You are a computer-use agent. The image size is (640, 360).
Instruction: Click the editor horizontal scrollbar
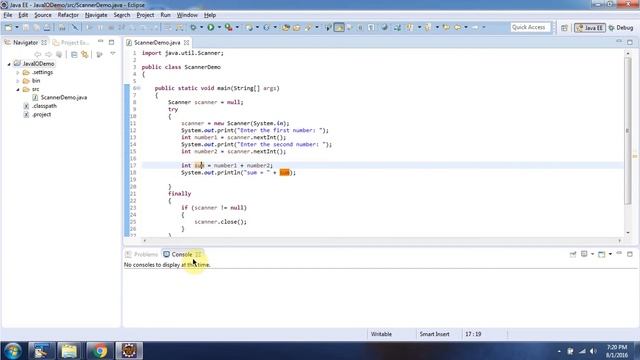tap(382, 240)
